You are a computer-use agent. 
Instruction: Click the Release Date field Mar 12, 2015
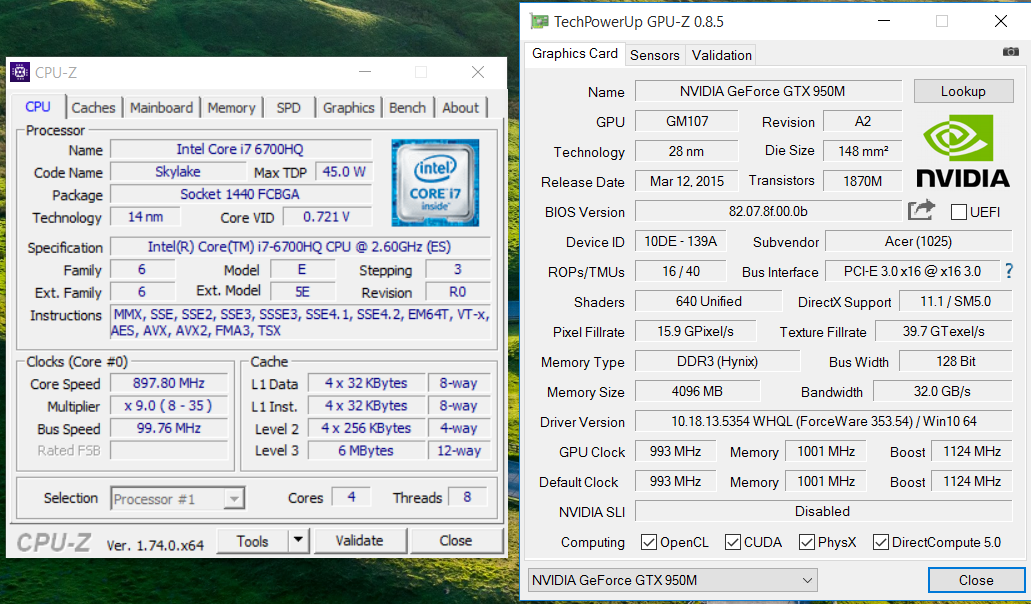click(x=686, y=181)
